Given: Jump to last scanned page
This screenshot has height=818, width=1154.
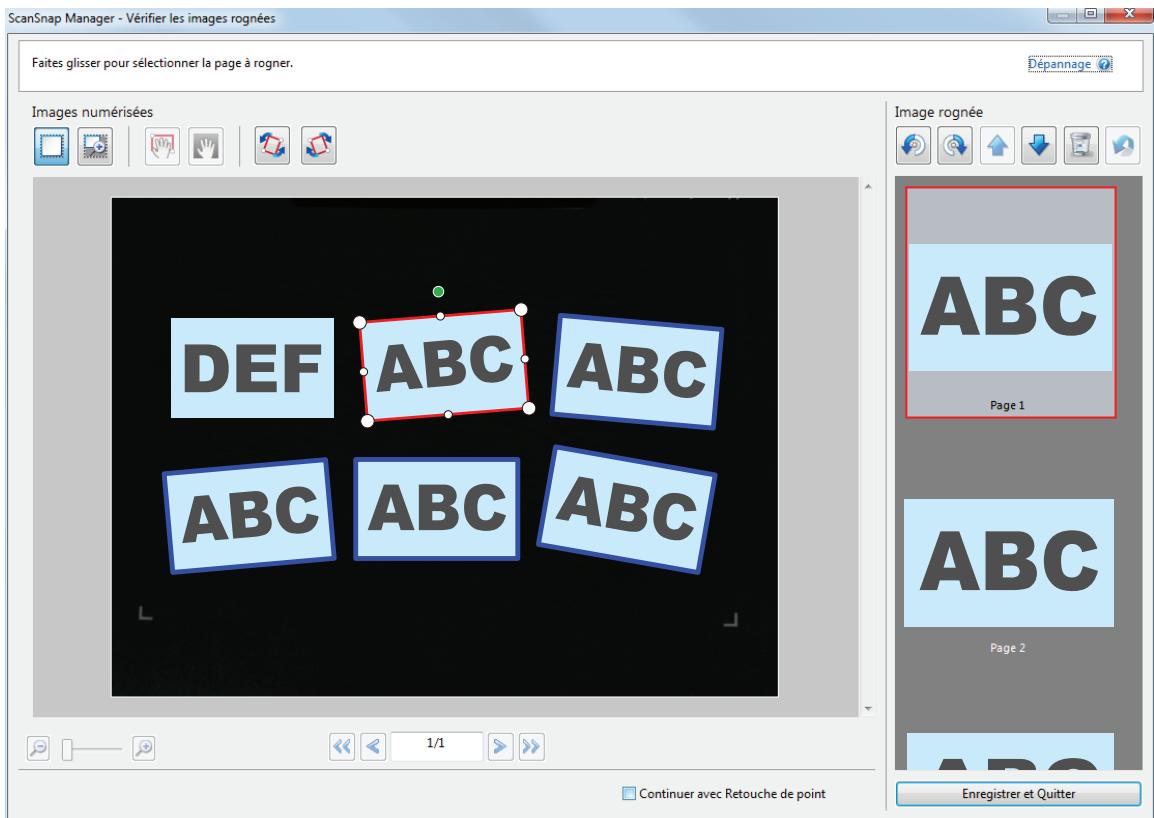Looking at the screenshot, I should click(x=531, y=747).
